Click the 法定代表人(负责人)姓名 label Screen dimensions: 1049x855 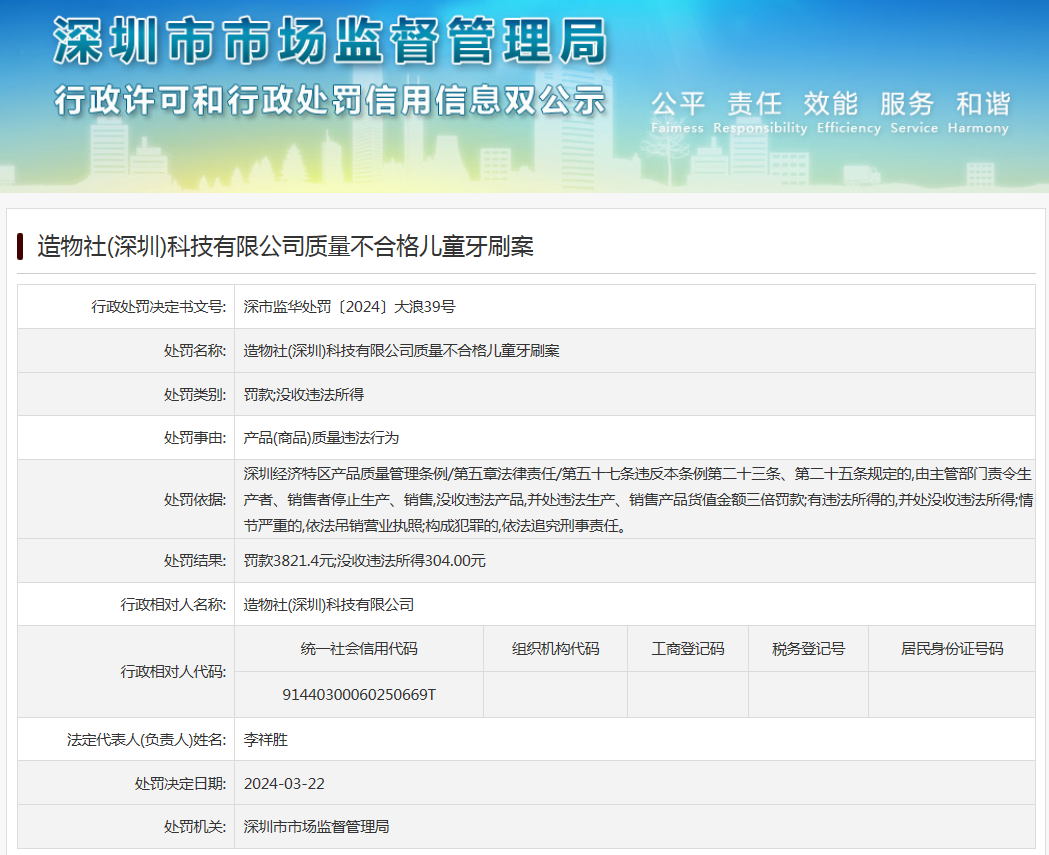(147, 739)
